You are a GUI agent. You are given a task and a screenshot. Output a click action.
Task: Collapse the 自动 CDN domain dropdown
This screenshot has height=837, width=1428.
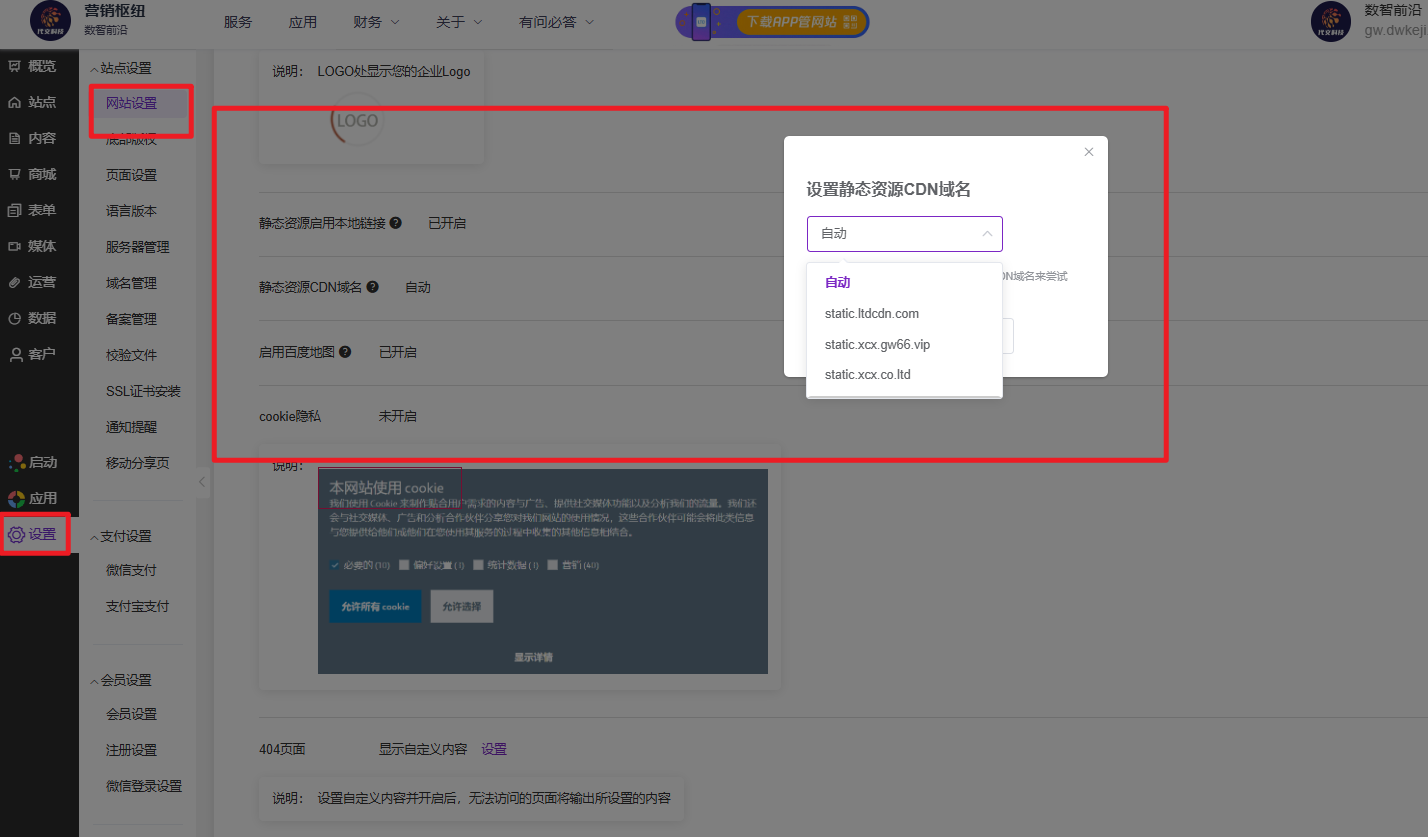click(986, 234)
